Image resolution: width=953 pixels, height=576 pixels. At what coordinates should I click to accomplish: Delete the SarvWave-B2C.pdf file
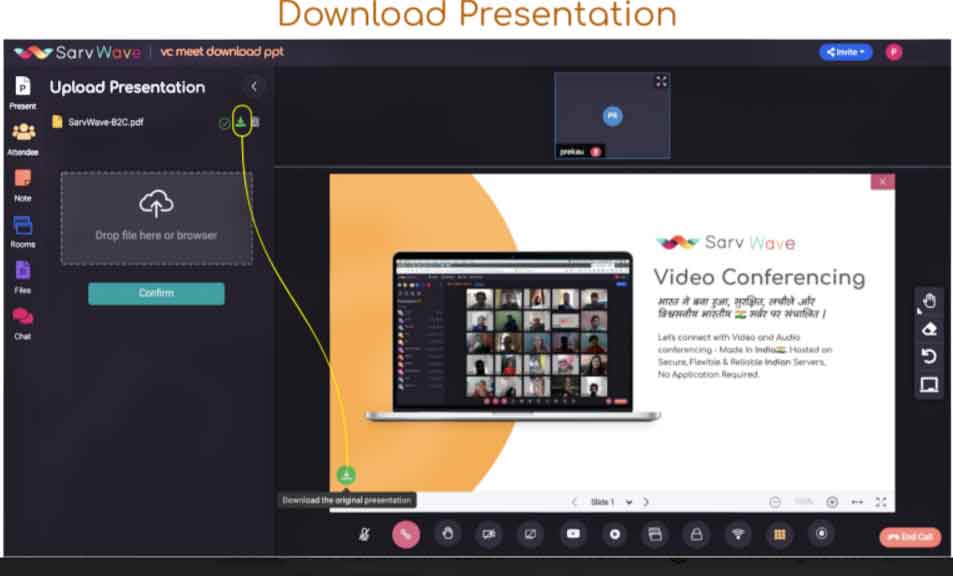point(255,122)
